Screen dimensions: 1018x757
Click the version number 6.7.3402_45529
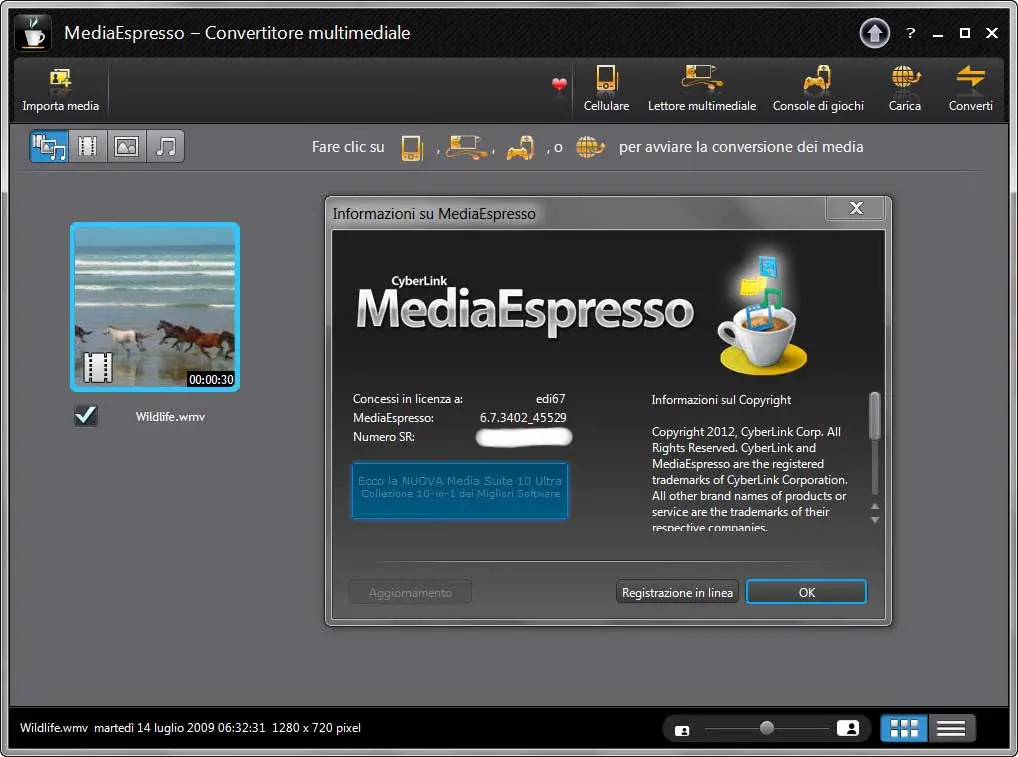523,417
